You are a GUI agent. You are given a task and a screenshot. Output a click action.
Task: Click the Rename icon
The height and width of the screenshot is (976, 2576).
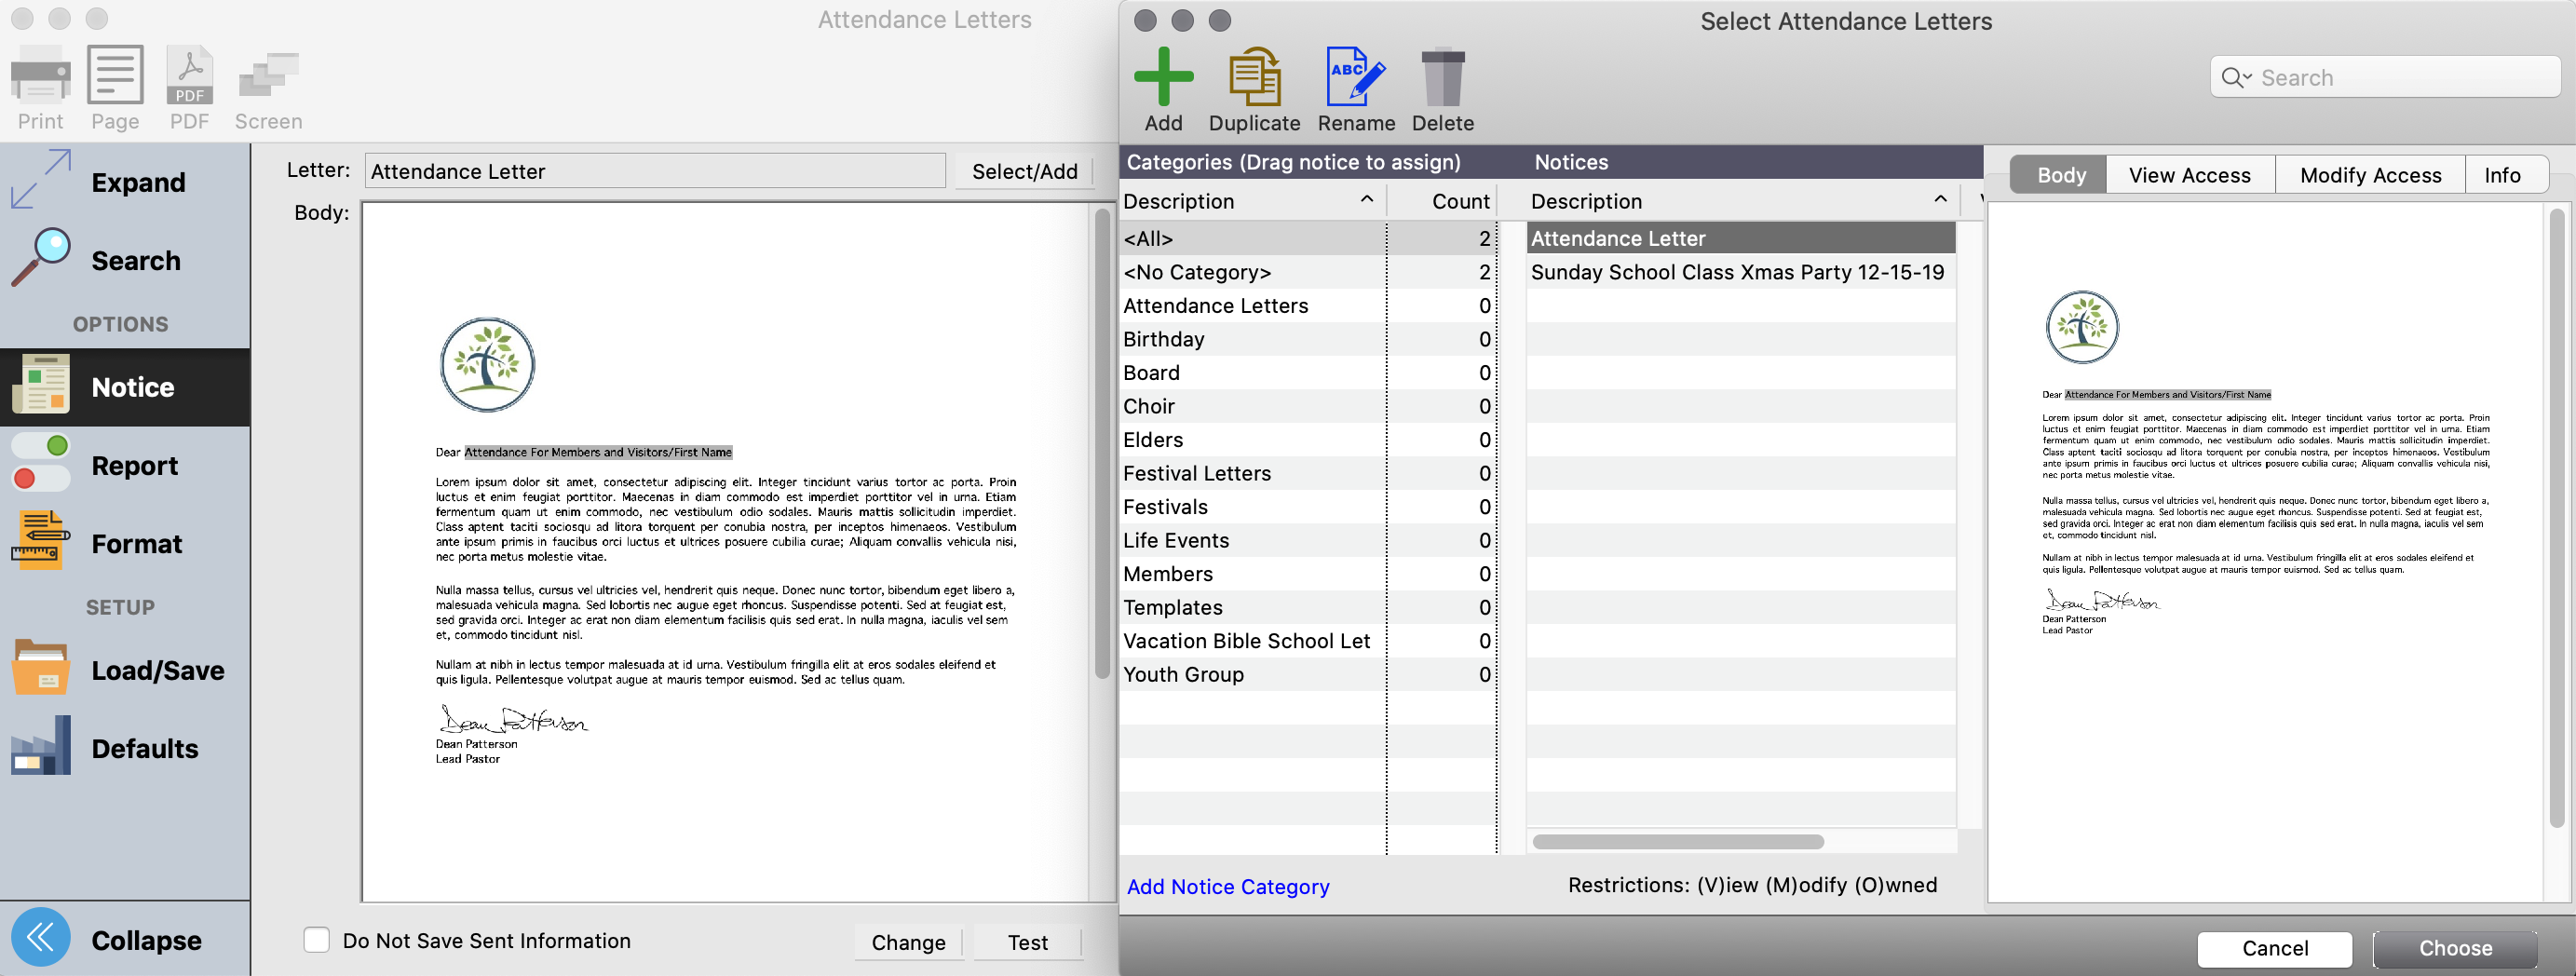pos(1355,80)
